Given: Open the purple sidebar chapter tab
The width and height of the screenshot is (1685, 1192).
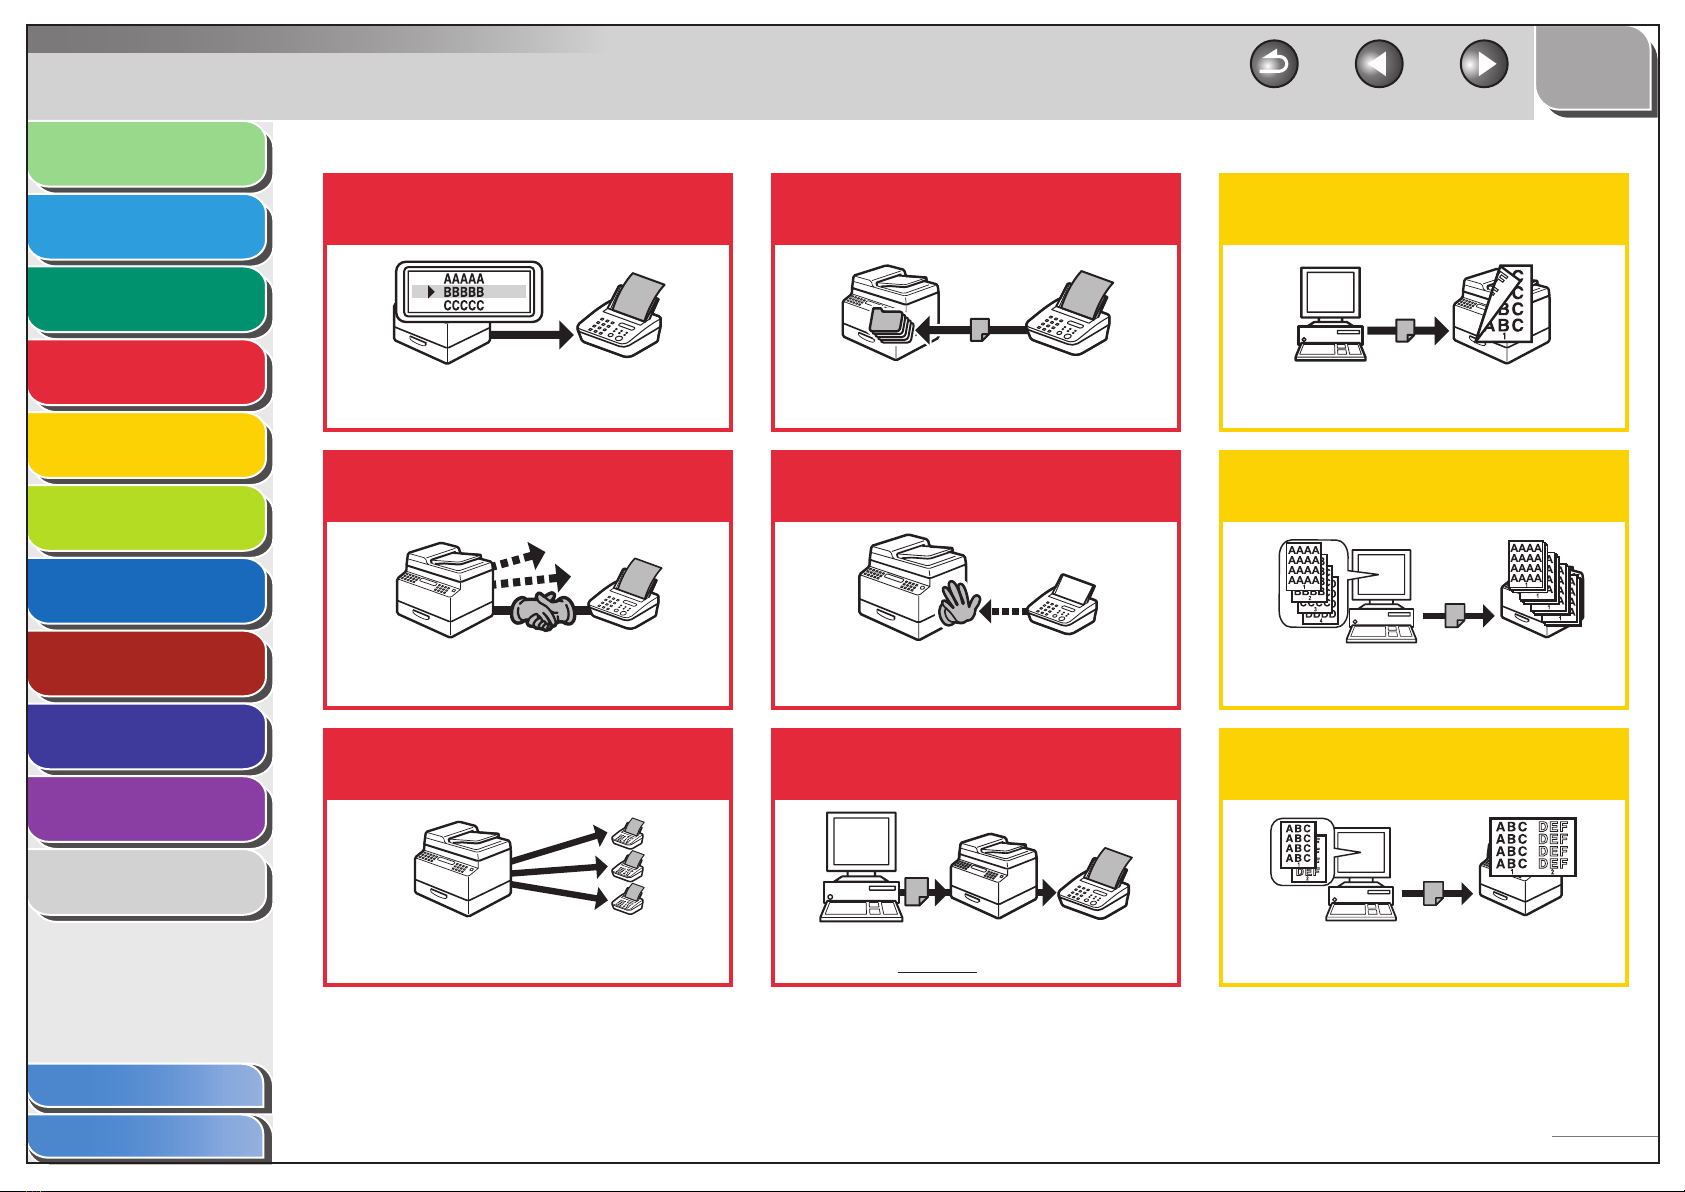Looking at the screenshot, I should point(147,810).
